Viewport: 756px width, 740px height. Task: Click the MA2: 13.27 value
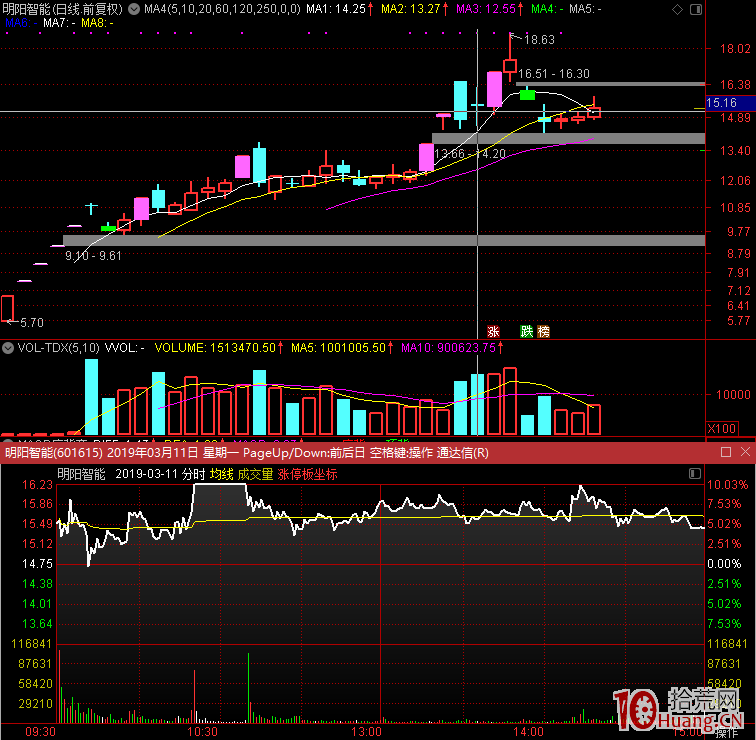414,9
